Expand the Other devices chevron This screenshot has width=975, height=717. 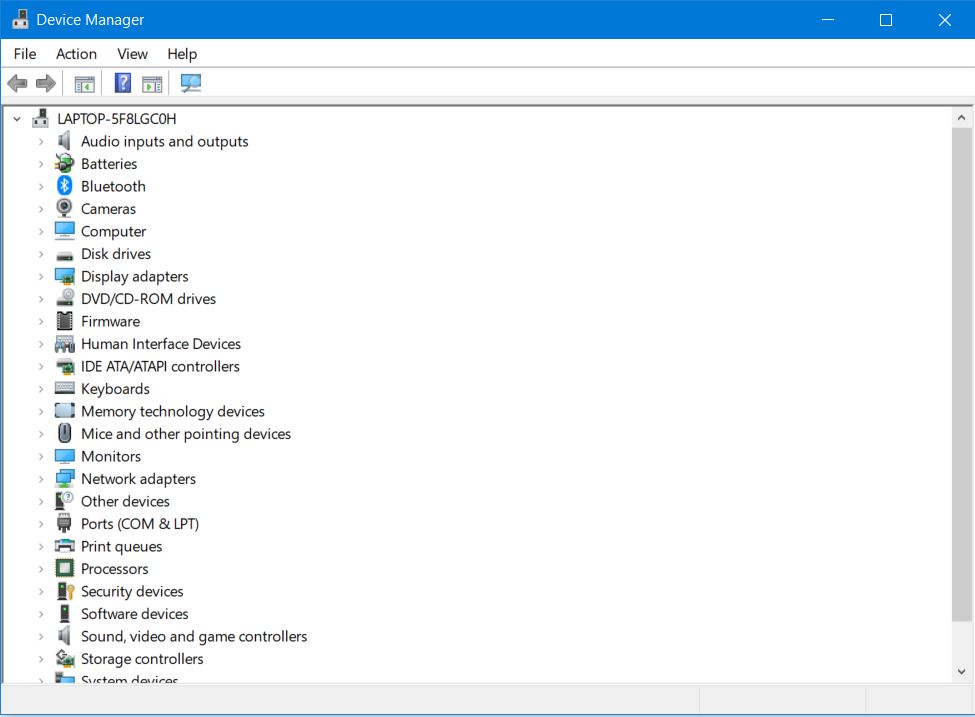tap(41, 501)
